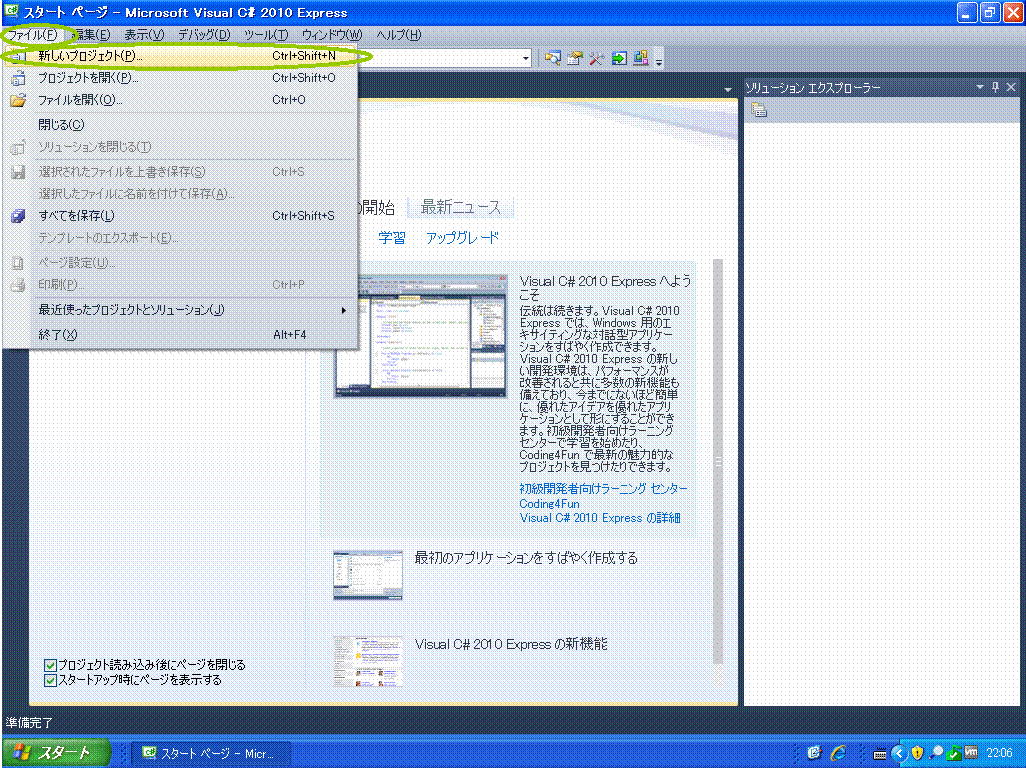The width and height of the screenshot is (1026, 768).
Task: Click the keyboard language bar icon
Action: point(879,754)
